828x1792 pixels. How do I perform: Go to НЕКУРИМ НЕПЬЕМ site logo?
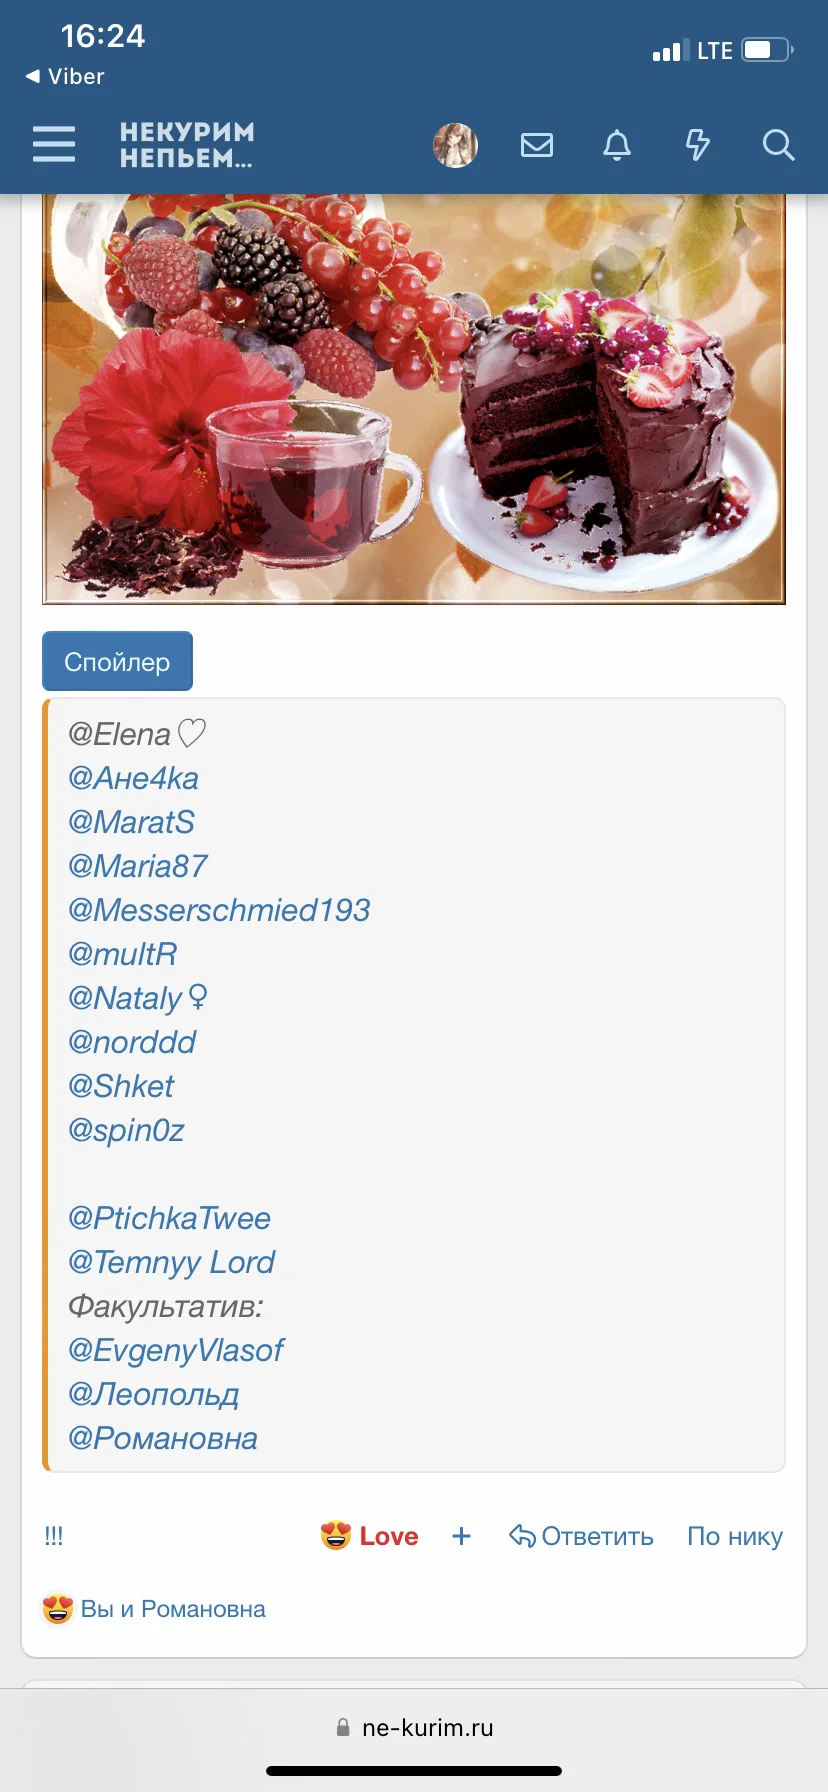[x=187, y=145]
